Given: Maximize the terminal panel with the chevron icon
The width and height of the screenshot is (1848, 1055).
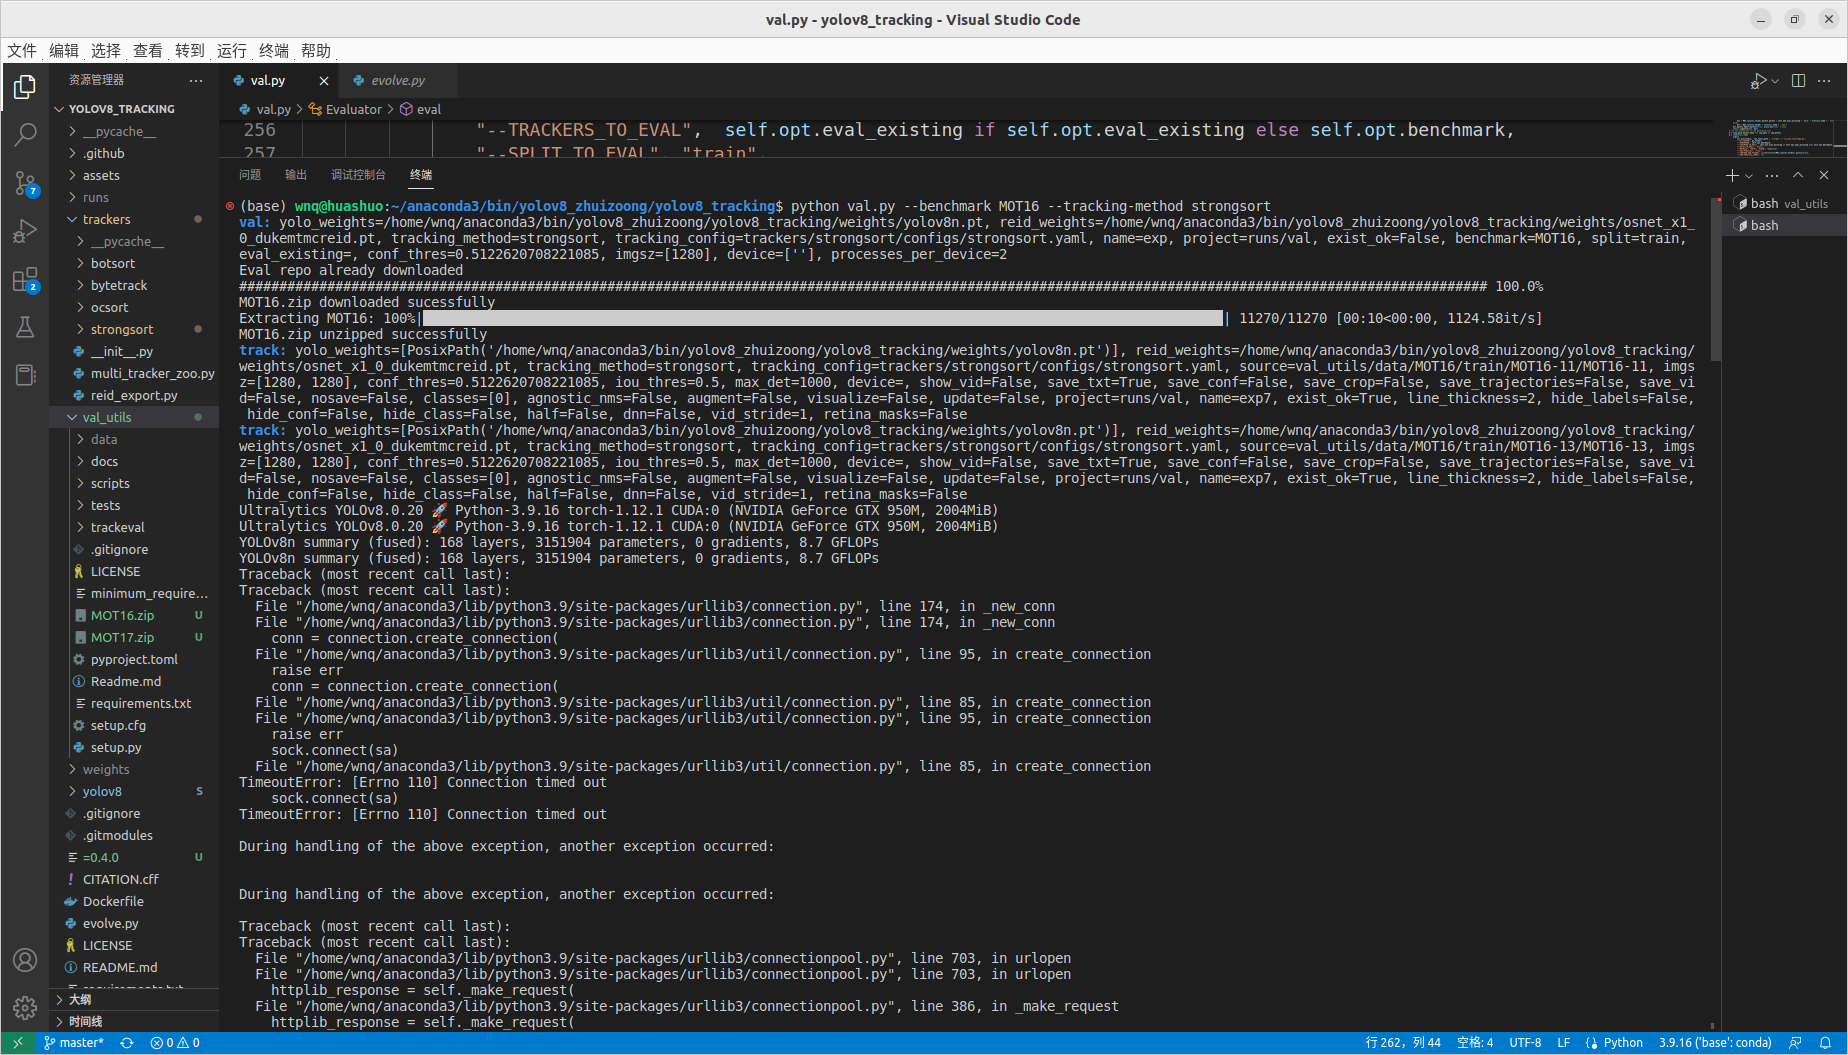Looking at the screenshot, I should click(1798, 175).
